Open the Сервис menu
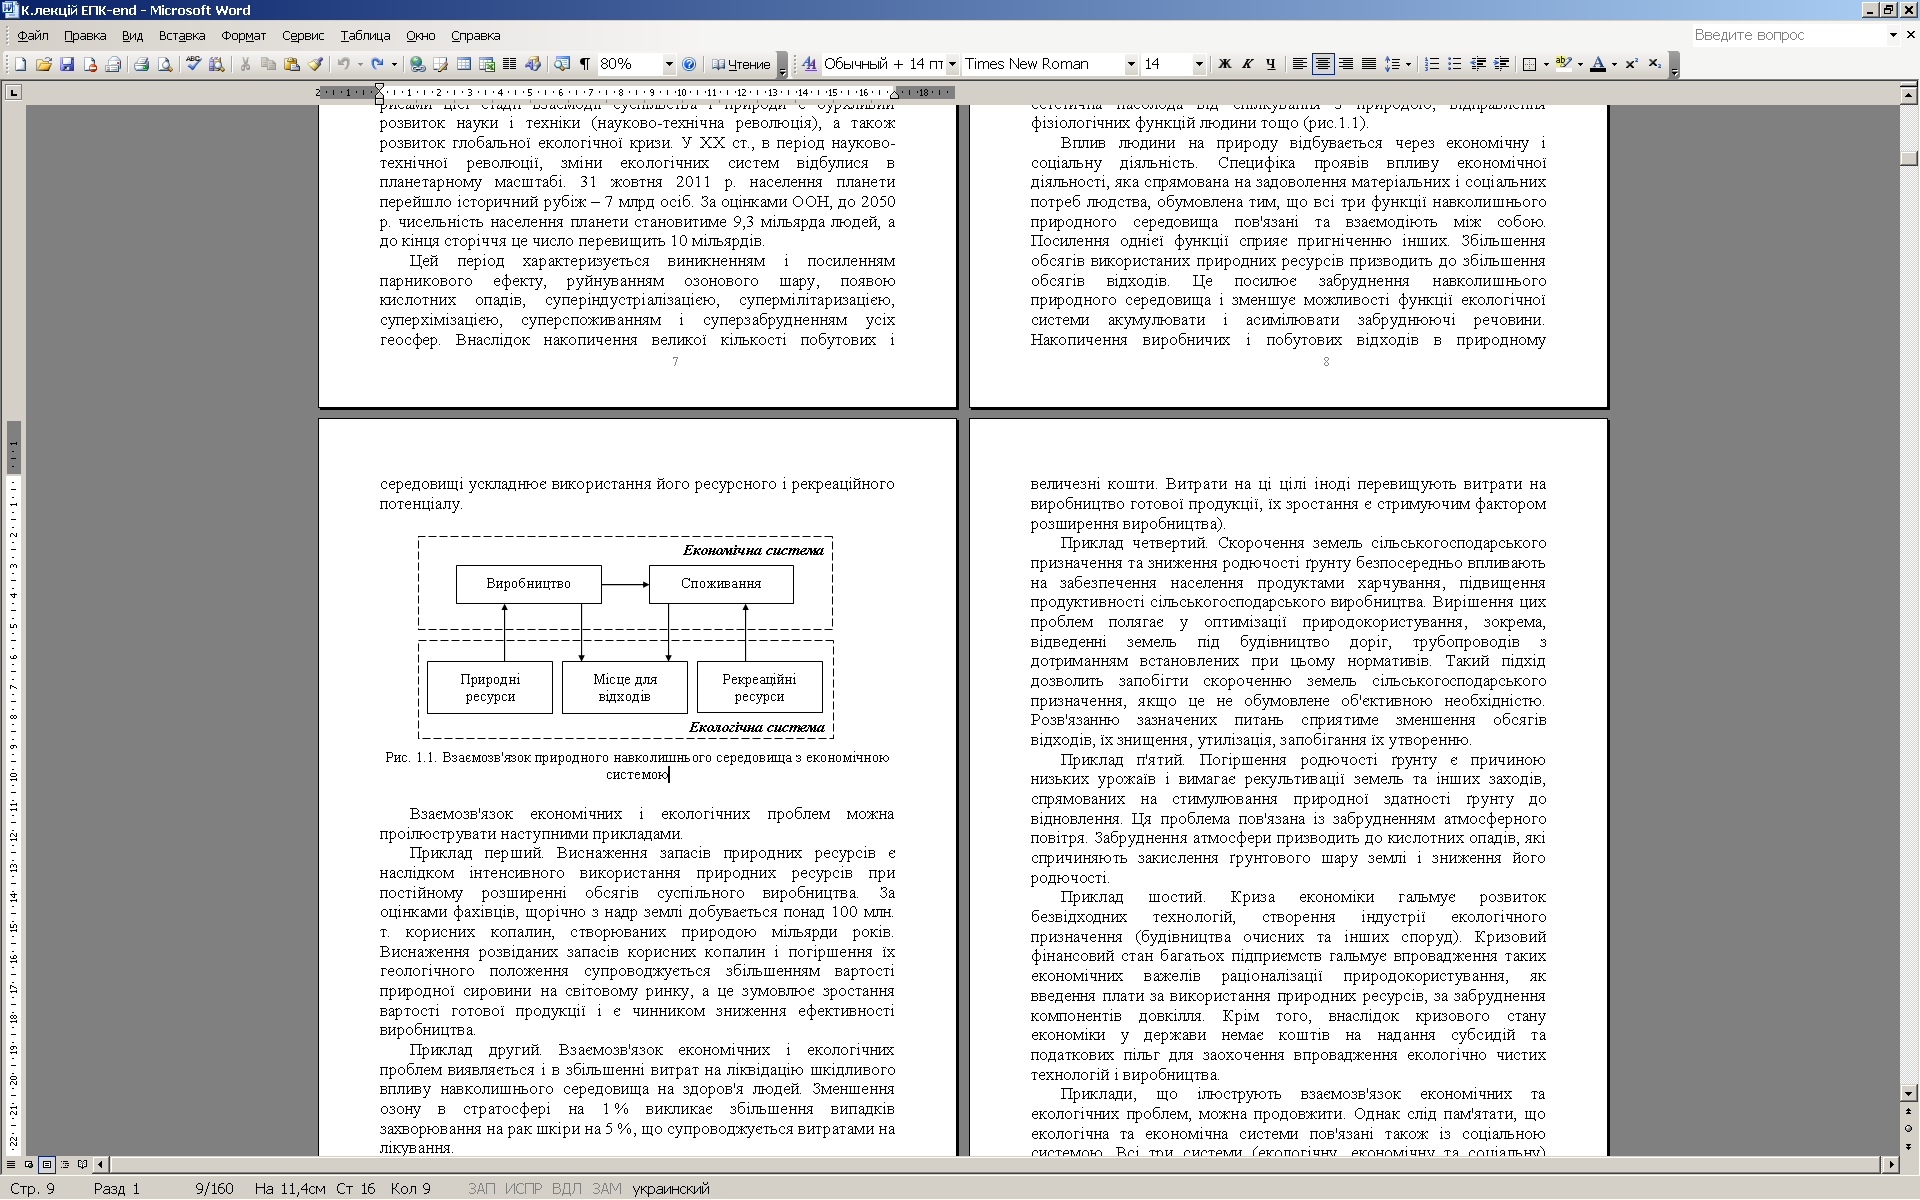Screen dimensions: 1920x1200 [x=303, y=35]
